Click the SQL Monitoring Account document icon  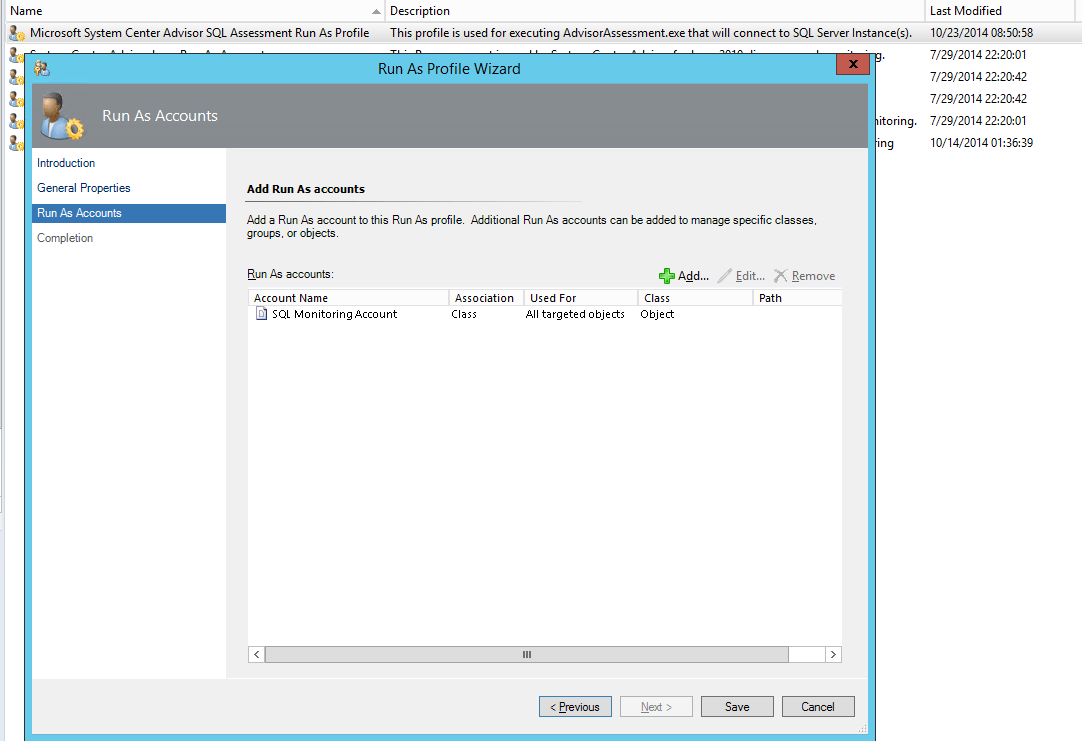260,313
